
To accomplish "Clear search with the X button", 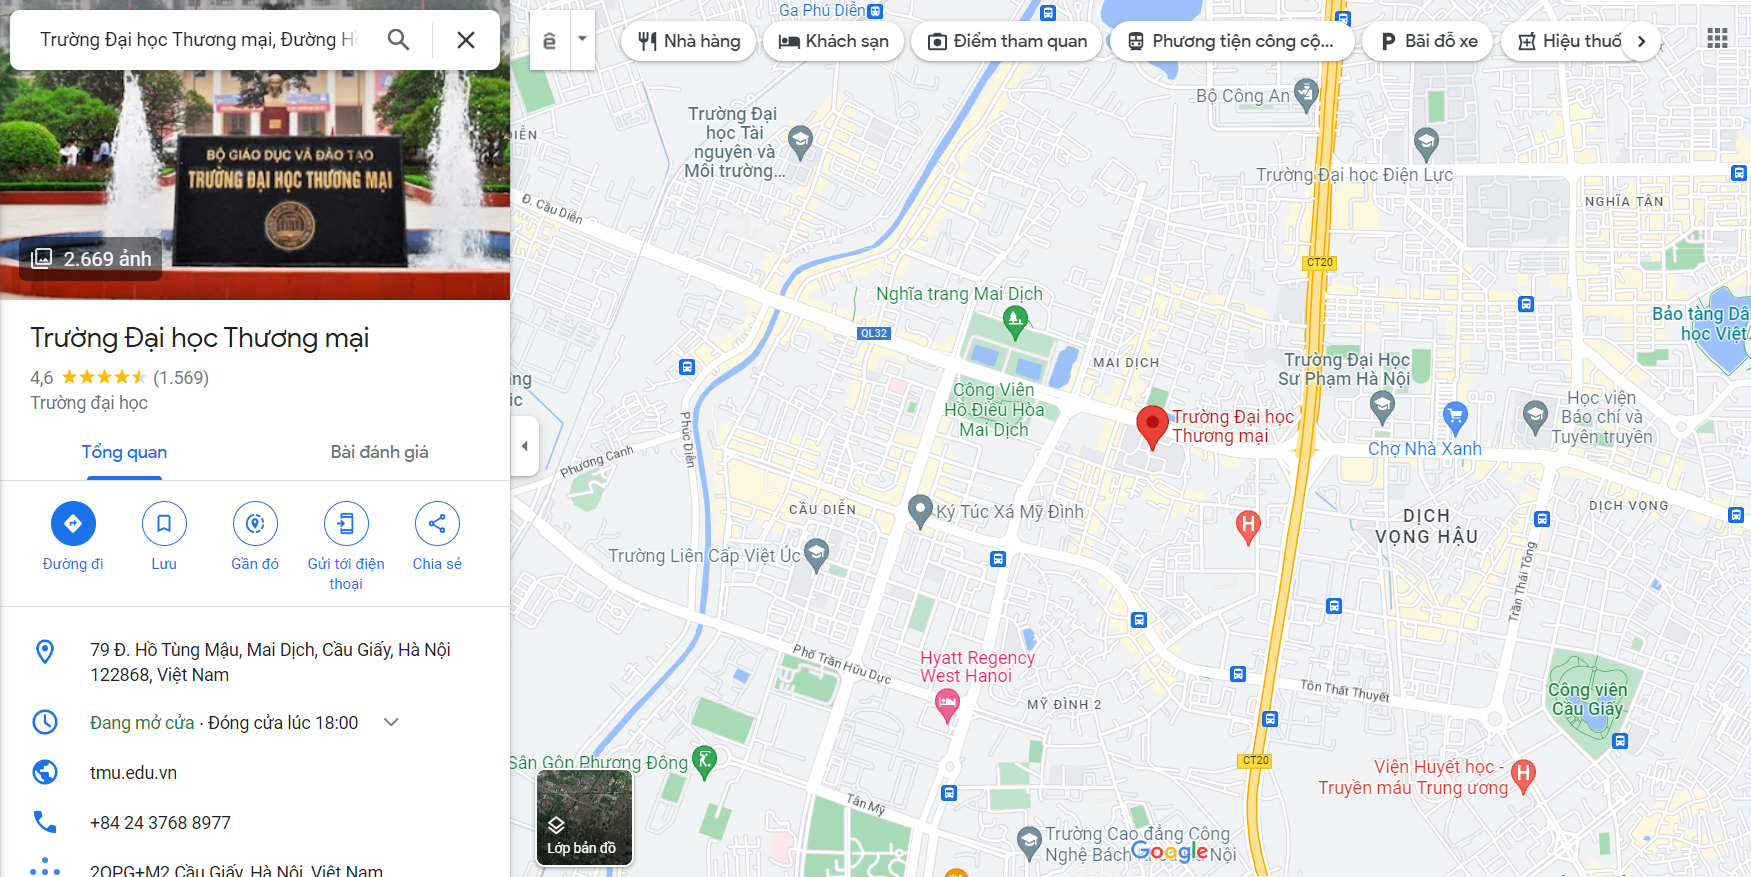I will click(x=466, y=40).
